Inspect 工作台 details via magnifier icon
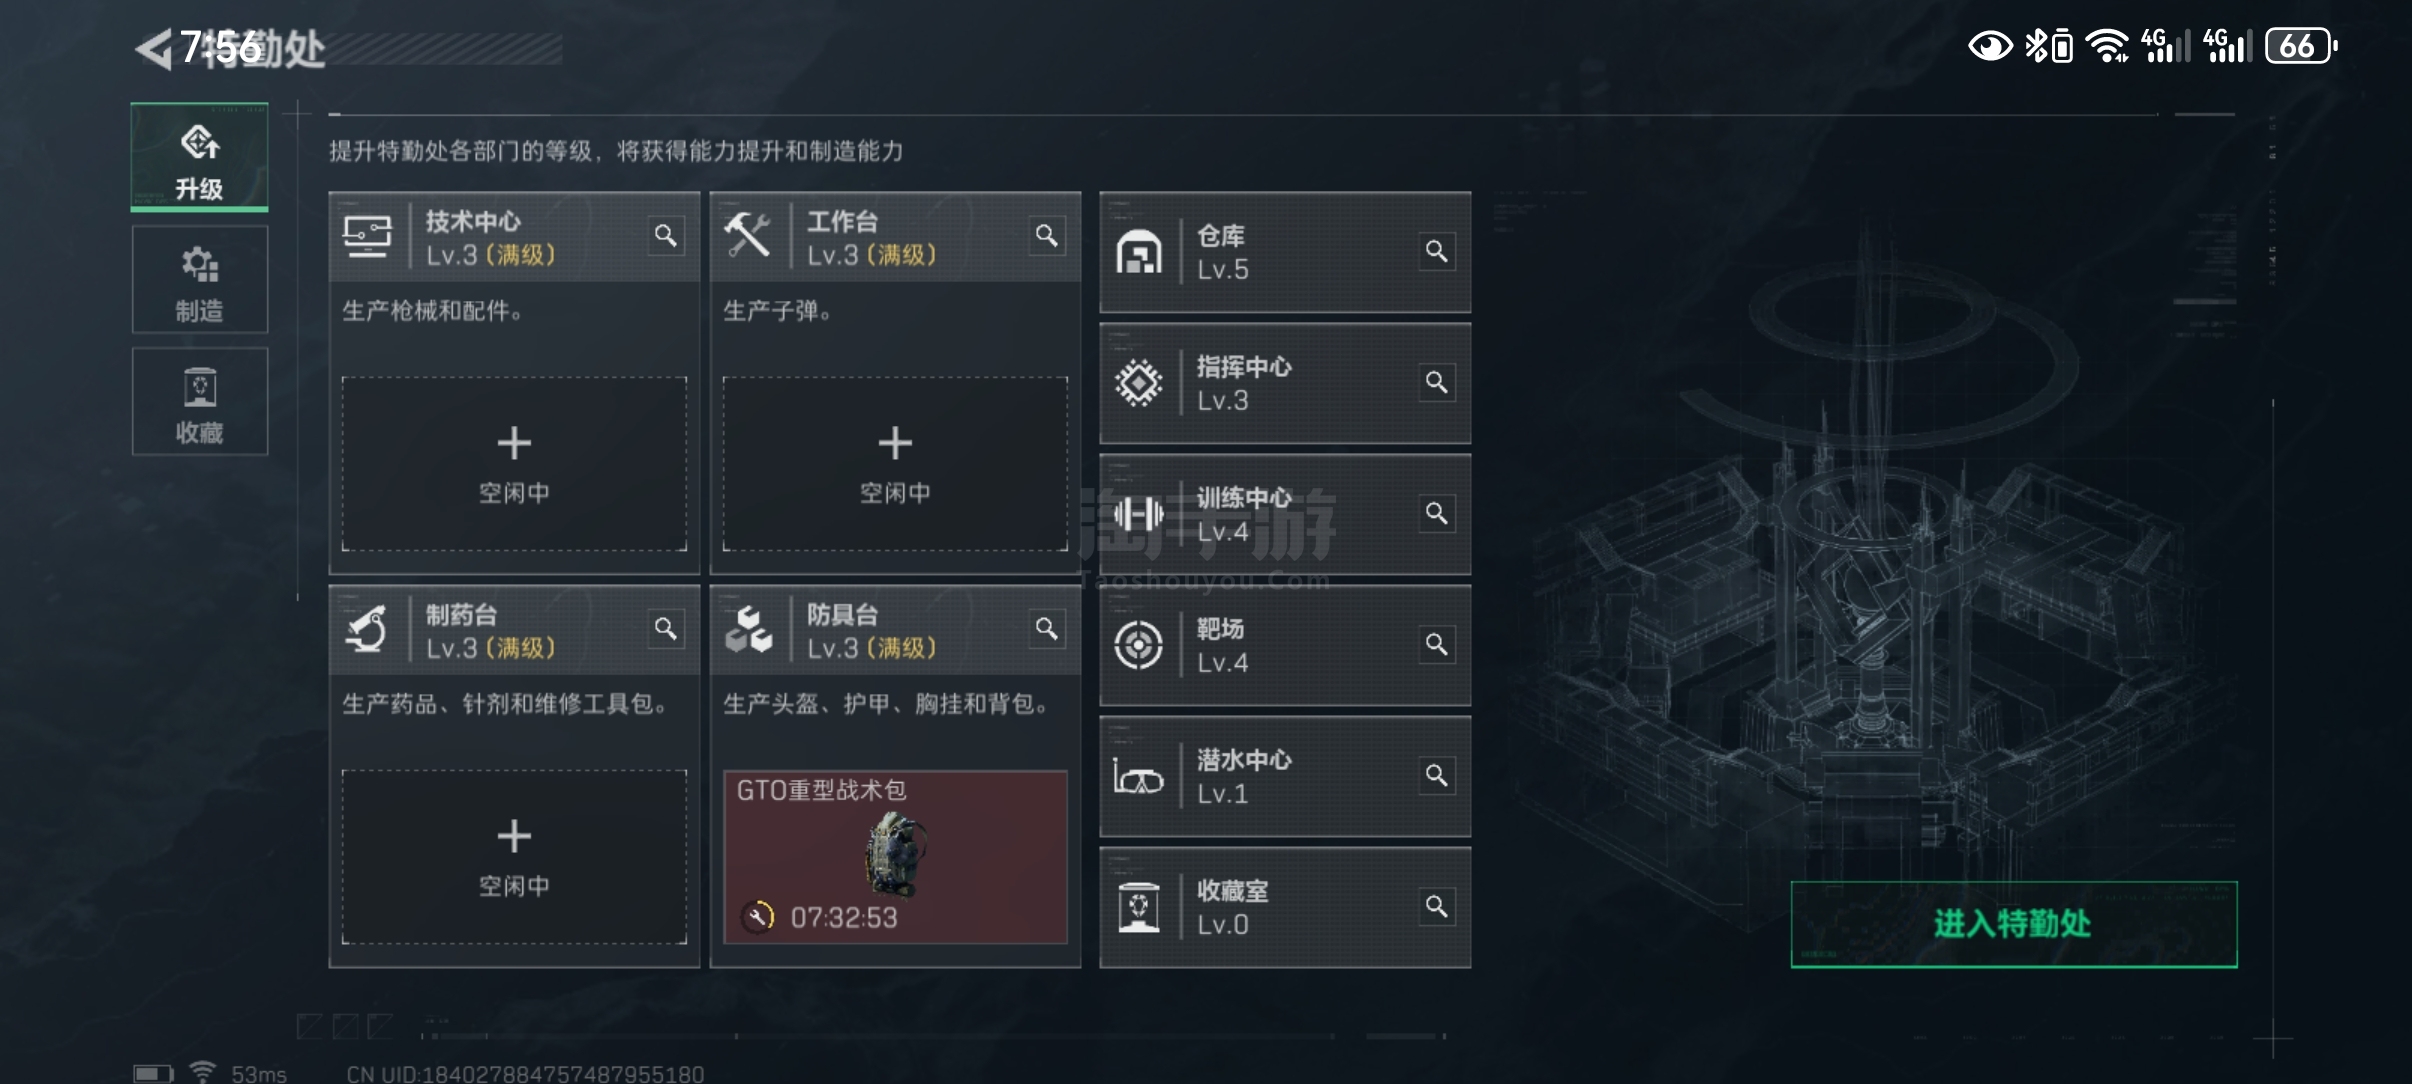This screenshot has width=2412, height=1084. tap(1047, 236)
